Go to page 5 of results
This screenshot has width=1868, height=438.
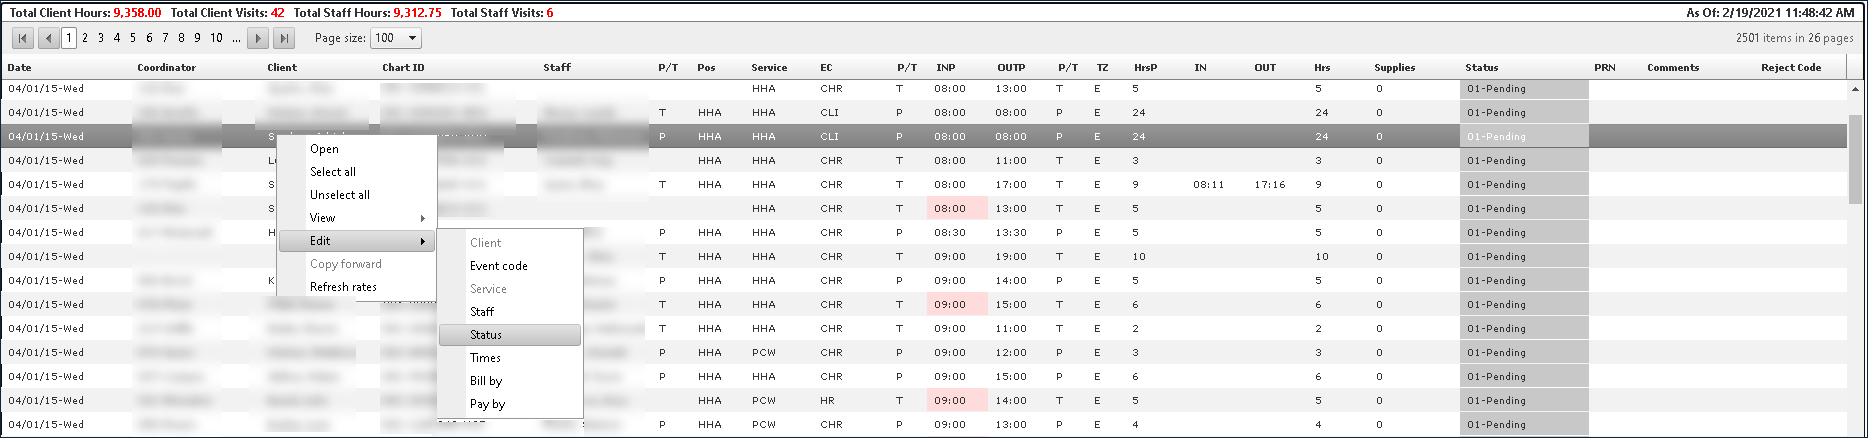point(133,38)
